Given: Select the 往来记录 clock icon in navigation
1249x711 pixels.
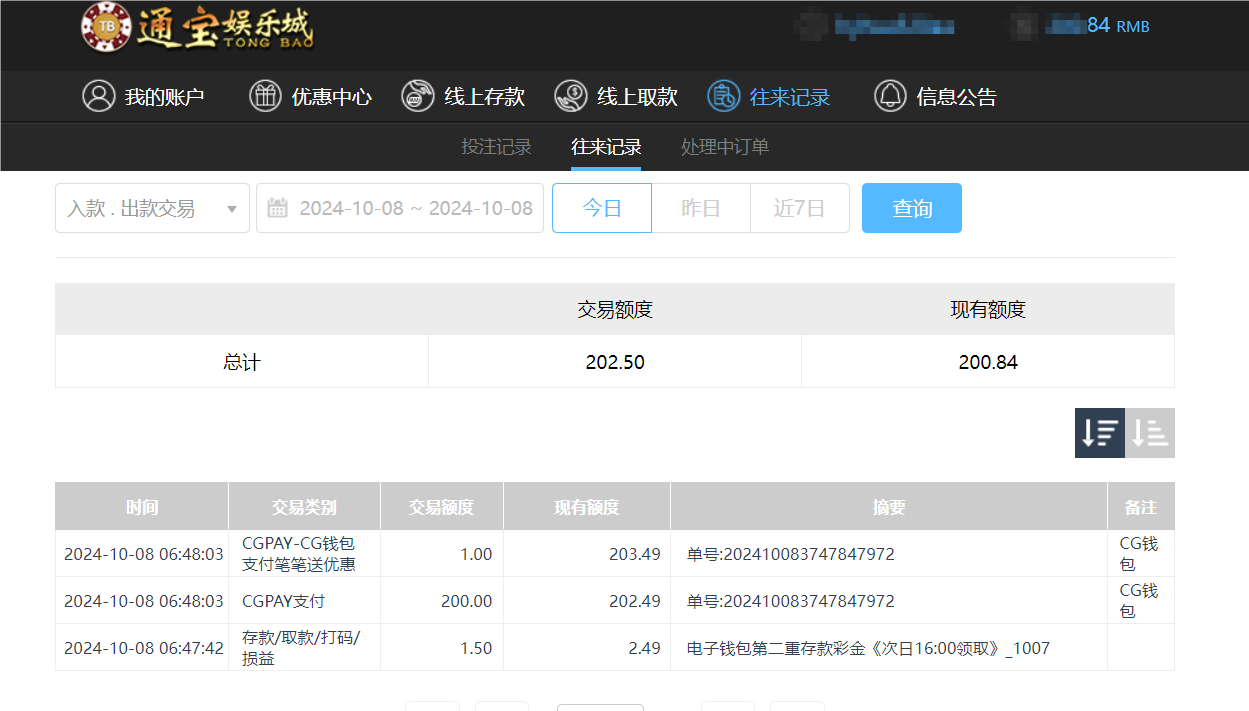Looking at the screenshot, I should coord(723,96).
